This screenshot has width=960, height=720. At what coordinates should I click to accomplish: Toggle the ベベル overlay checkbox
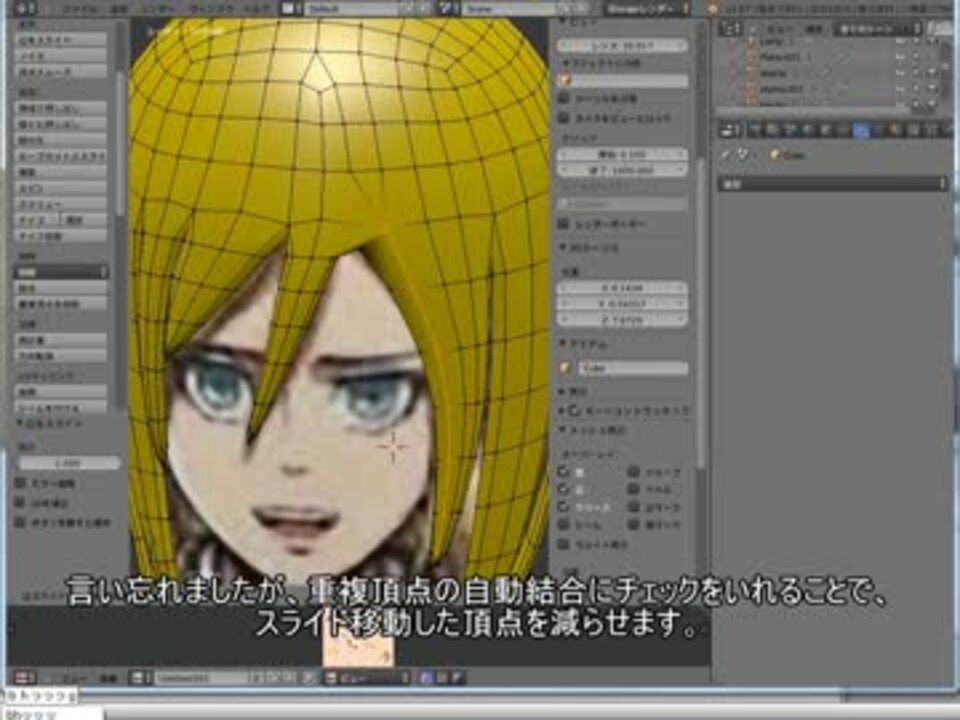(x=634, y=489)
